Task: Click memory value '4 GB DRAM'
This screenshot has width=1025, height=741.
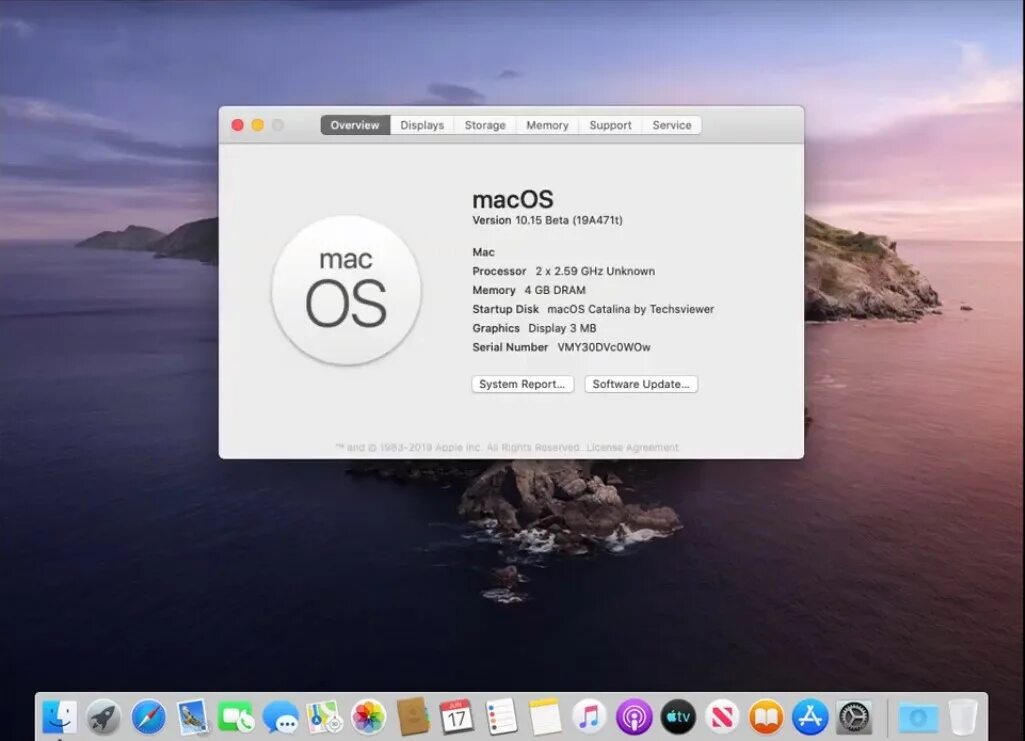Action: pyautogui.click(x=555, y=290)
